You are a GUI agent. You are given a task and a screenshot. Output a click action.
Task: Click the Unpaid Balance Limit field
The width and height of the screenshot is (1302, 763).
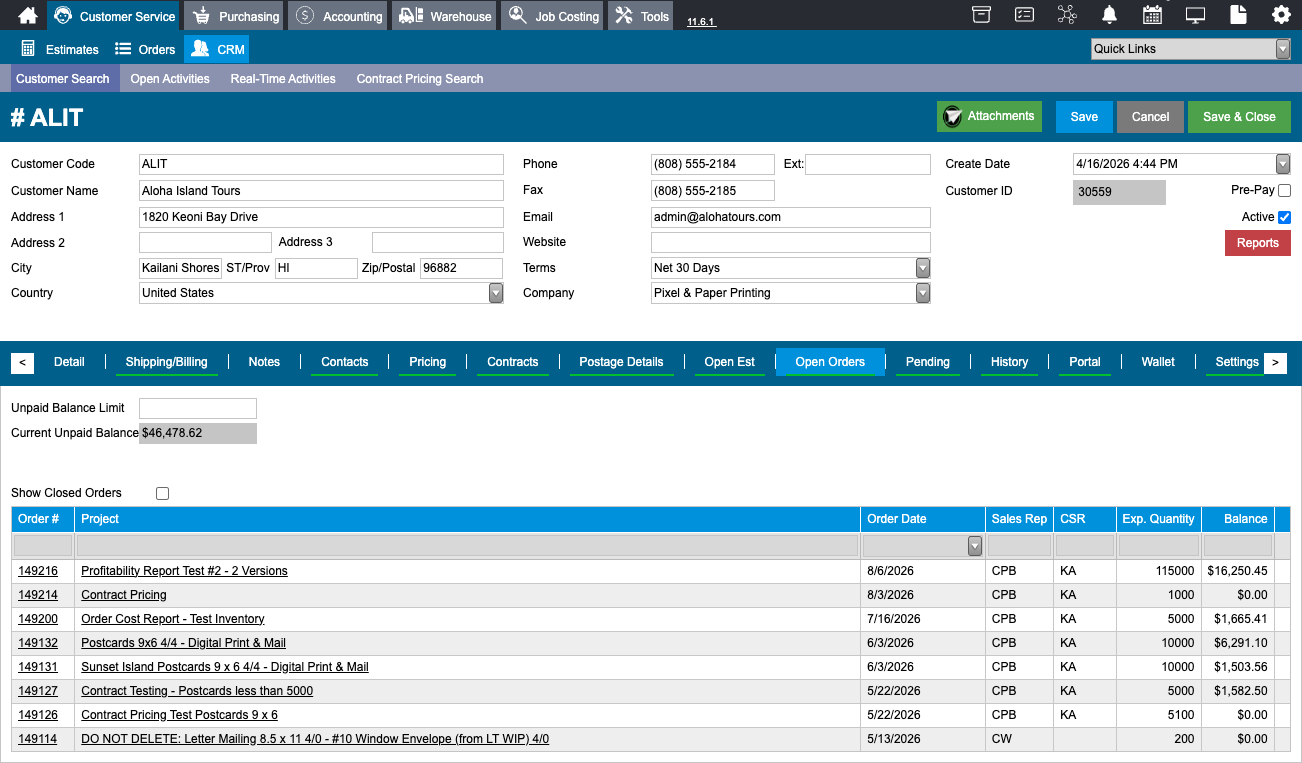198,408
